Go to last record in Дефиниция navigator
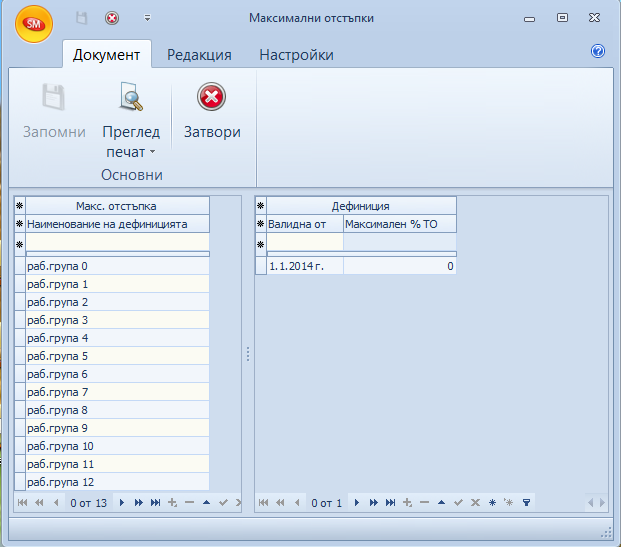 391,503
